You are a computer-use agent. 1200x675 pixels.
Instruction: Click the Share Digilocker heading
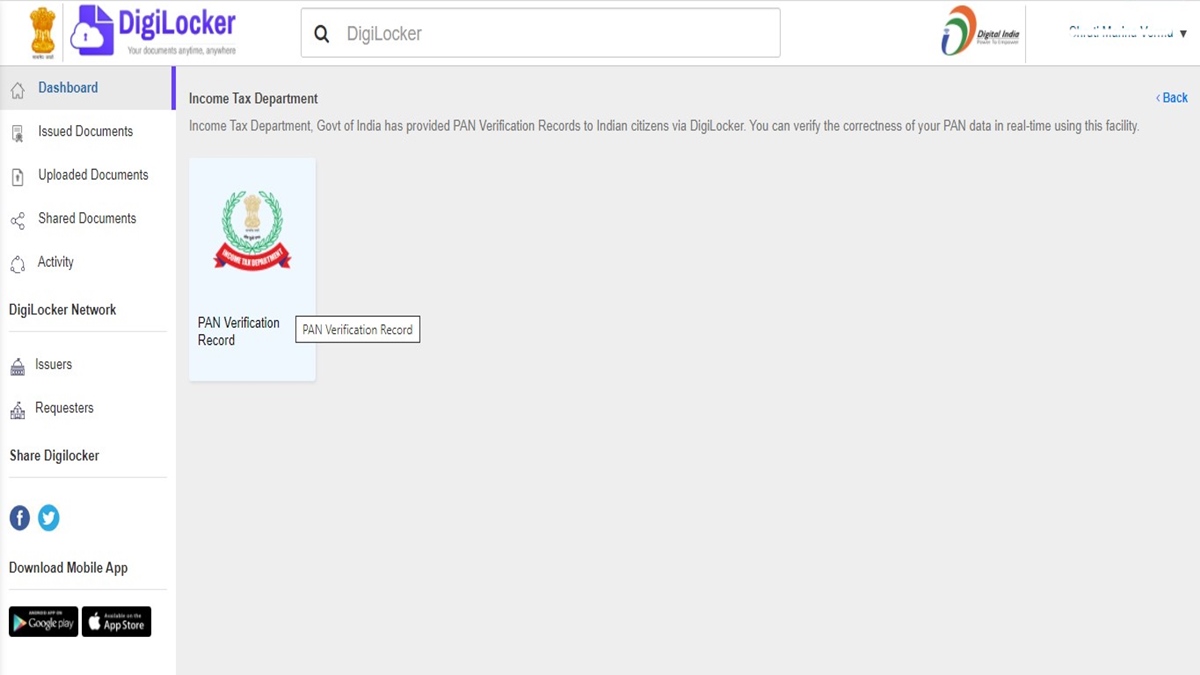pyautogui.click(x=54, y=456)
